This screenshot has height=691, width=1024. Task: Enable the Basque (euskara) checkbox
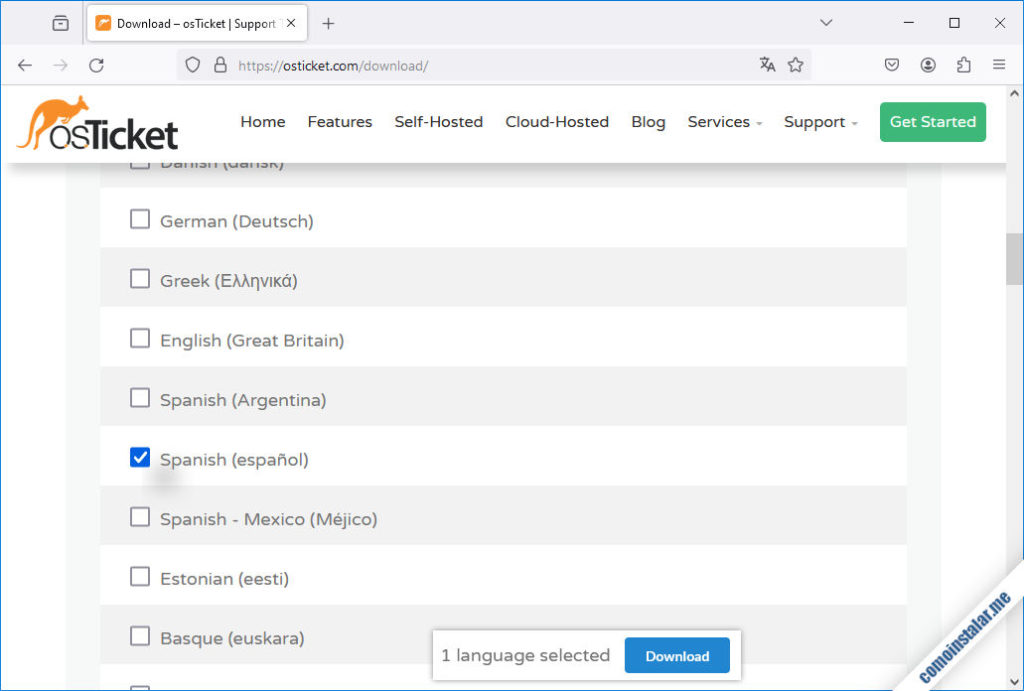coord(140,636)
